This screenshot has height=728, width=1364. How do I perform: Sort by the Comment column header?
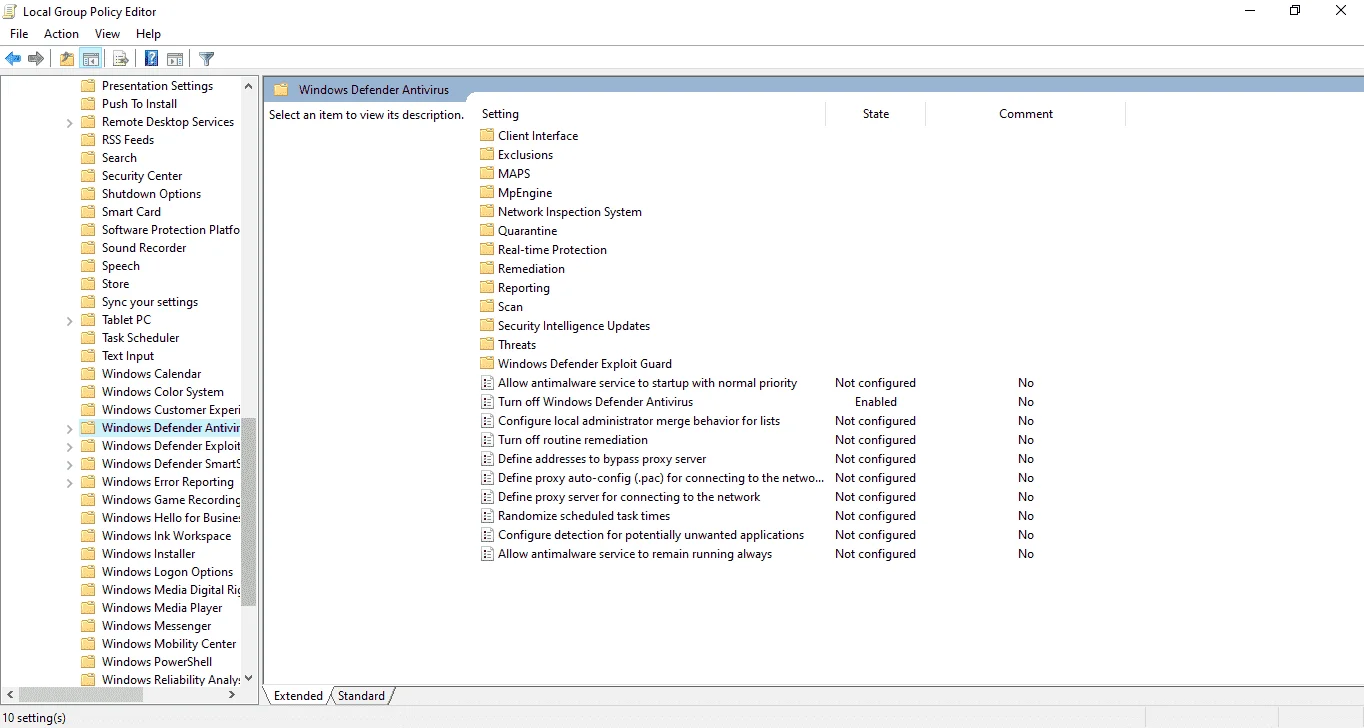pos(1026,114)
